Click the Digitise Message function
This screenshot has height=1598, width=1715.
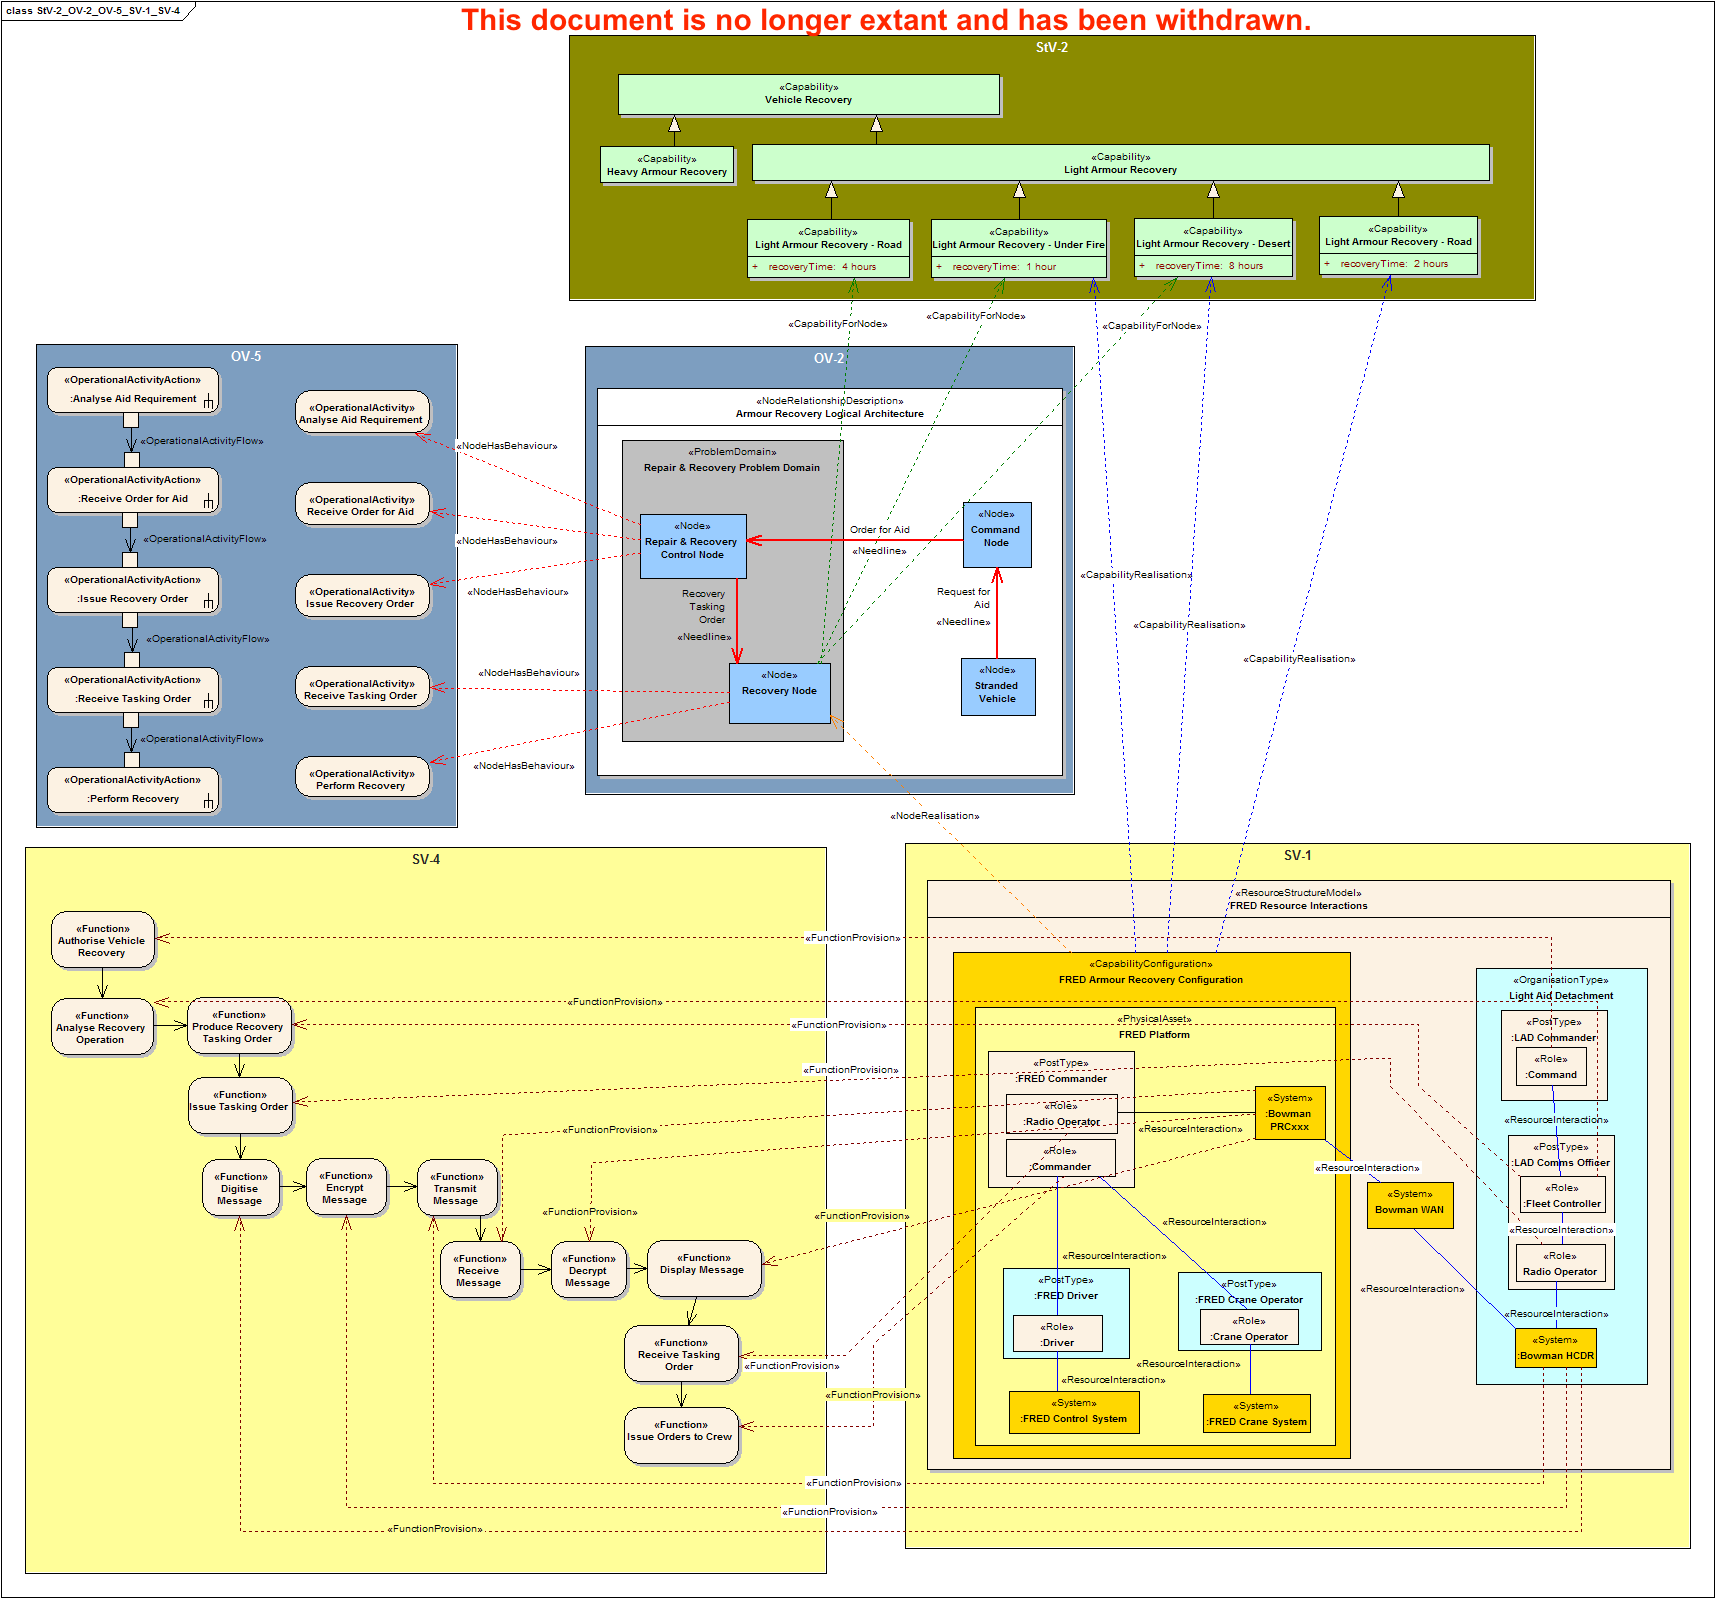(x=240, y=1189)
